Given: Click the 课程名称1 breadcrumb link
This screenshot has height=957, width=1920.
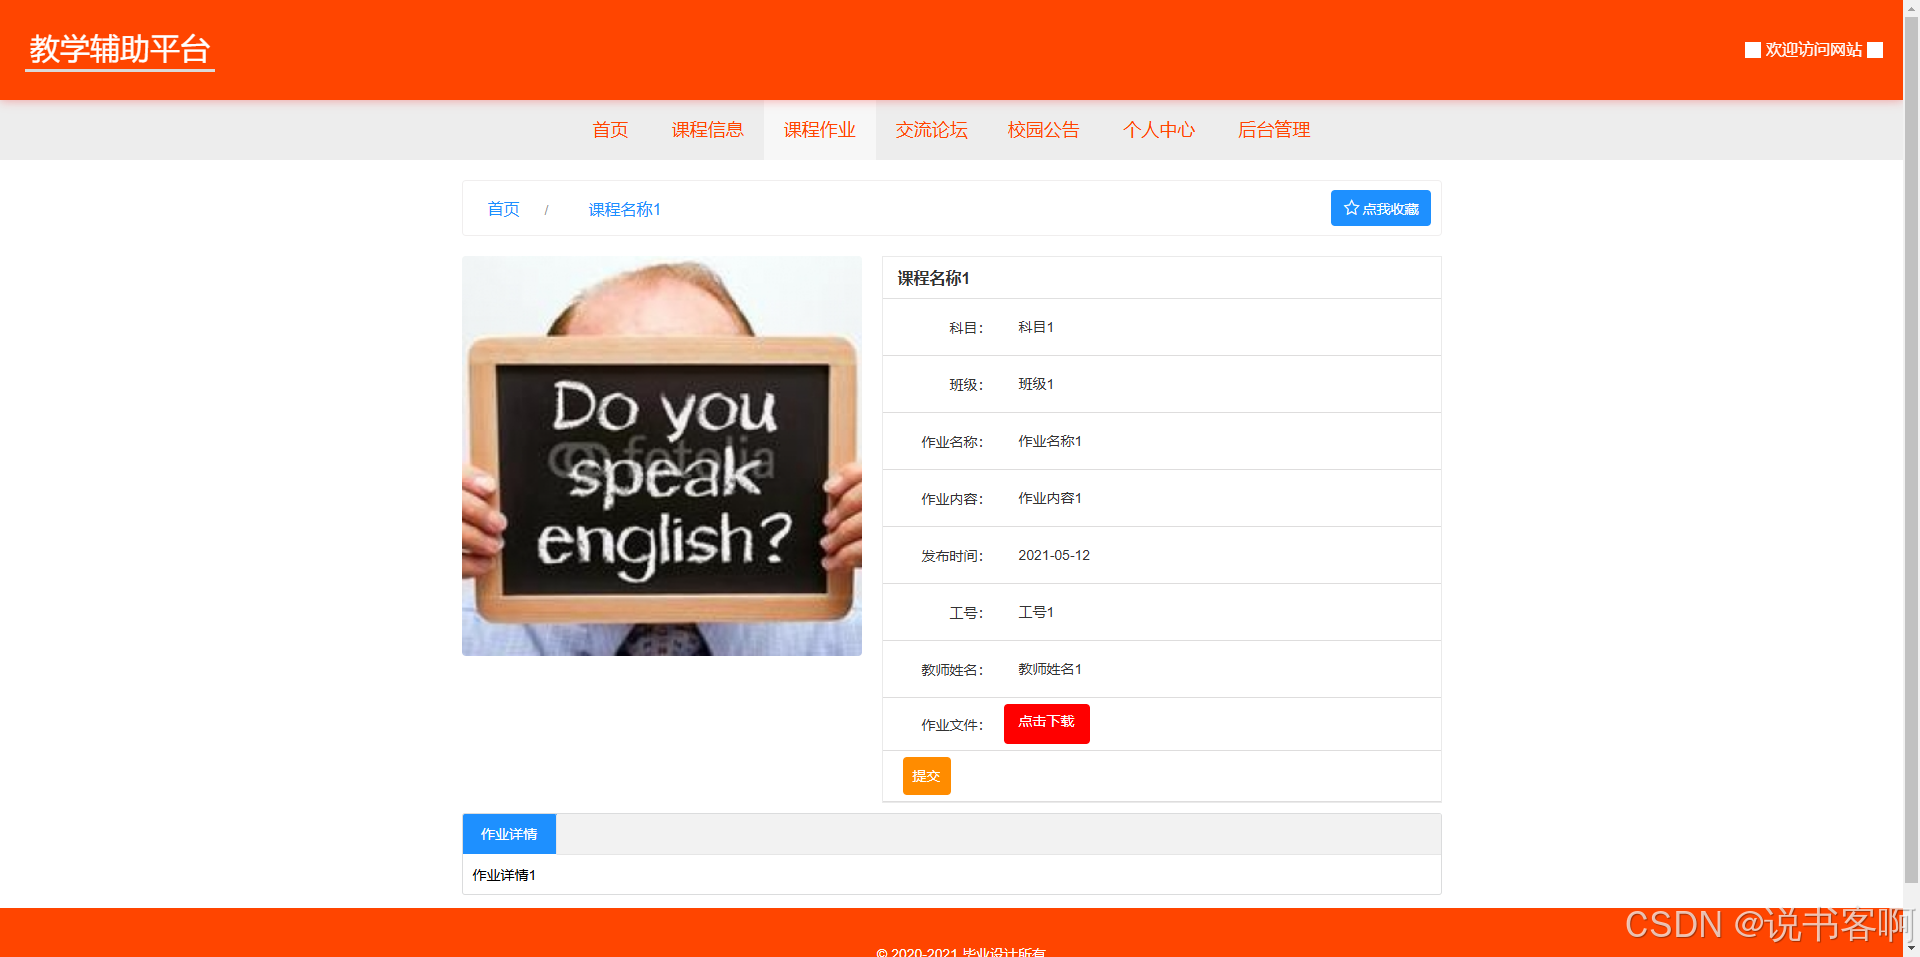Looking at the screenshot, I should (x=625, y=209).
